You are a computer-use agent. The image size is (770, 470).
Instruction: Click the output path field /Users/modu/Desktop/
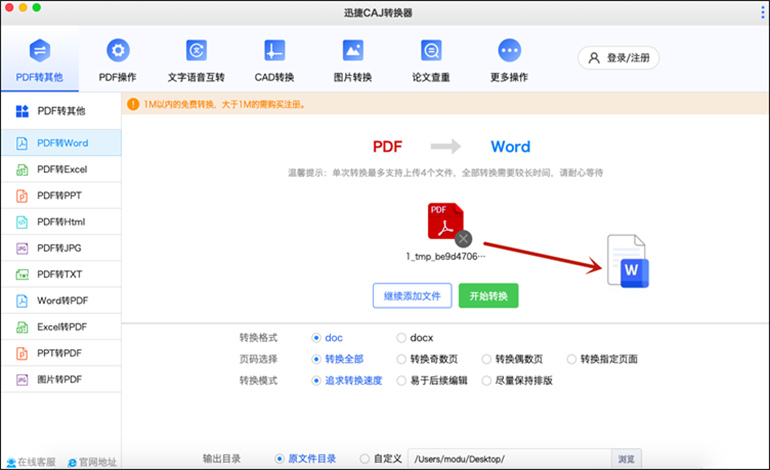510,459
